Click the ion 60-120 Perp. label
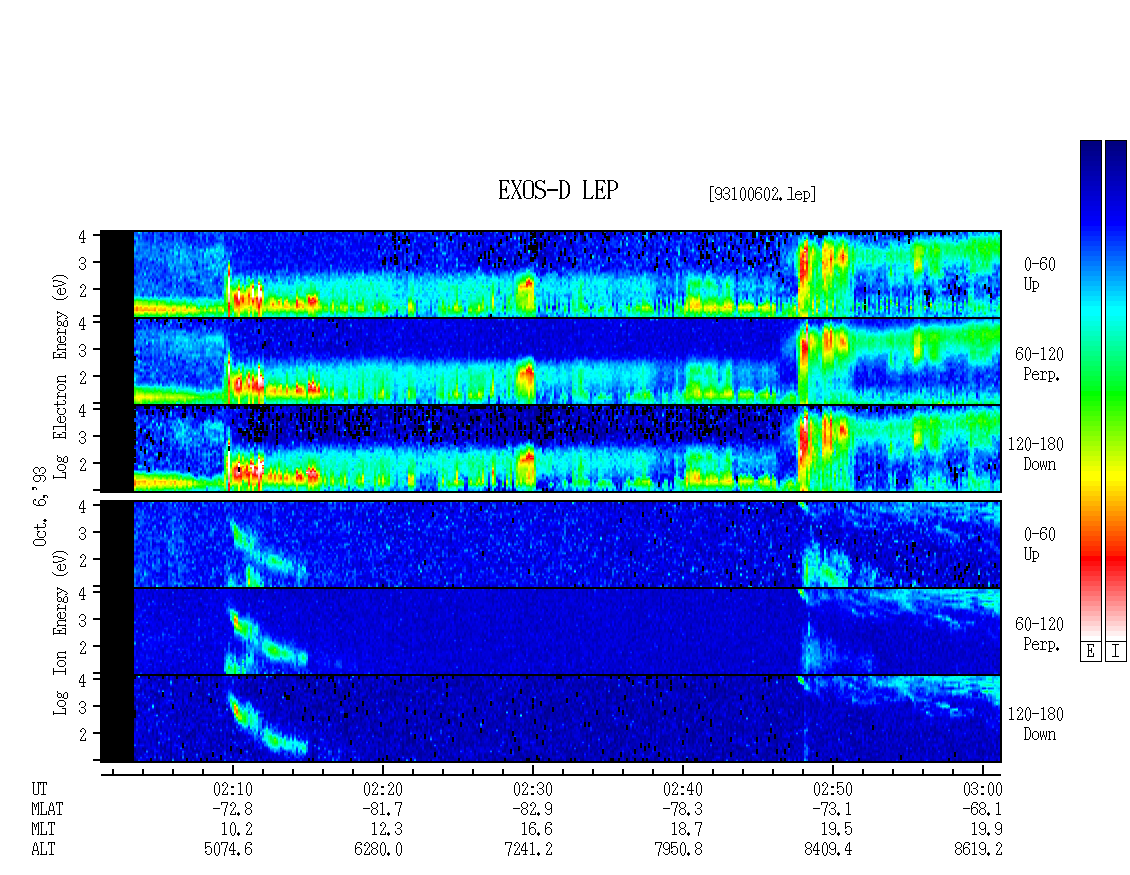This screenshot has height=875, width=1130. pyautogui.click(x=1038, y=634)
